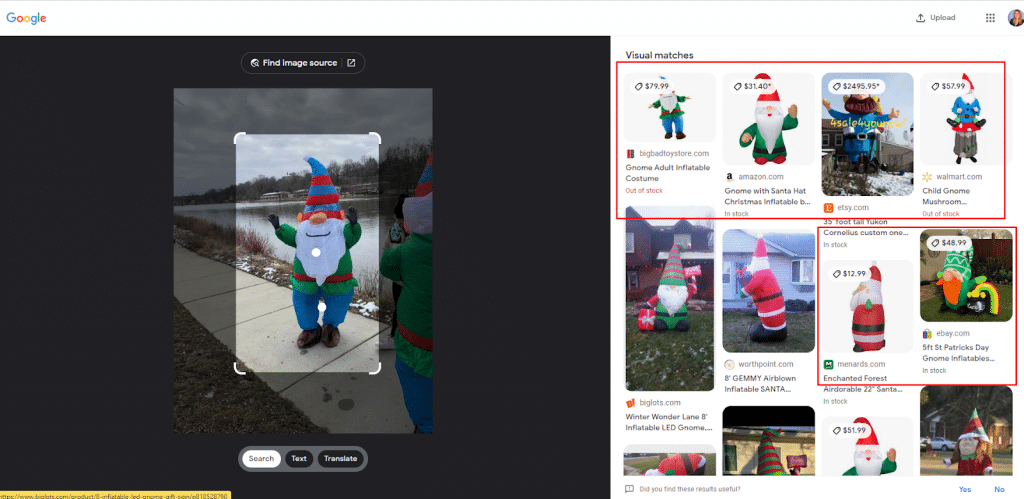This screenshot has height=499, width=1024.
Task: Click the feedback icon beside results question
Action: pos(629,489)
